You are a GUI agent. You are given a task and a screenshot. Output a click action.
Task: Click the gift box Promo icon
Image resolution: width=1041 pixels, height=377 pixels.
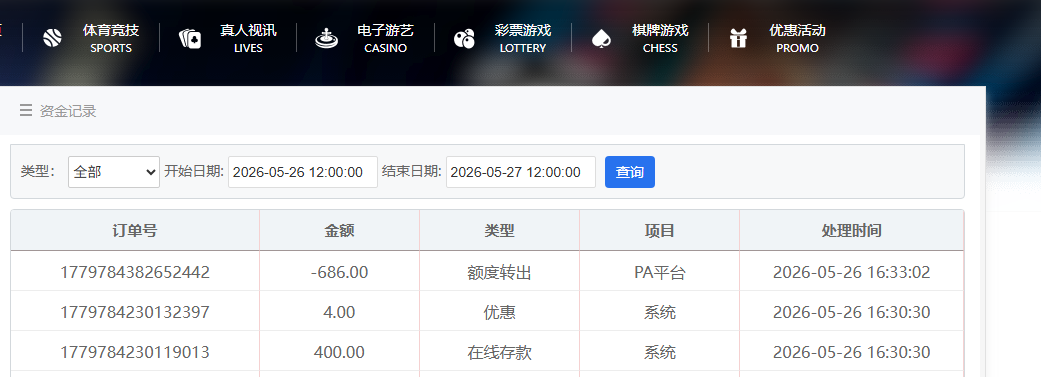pos(738,38)
